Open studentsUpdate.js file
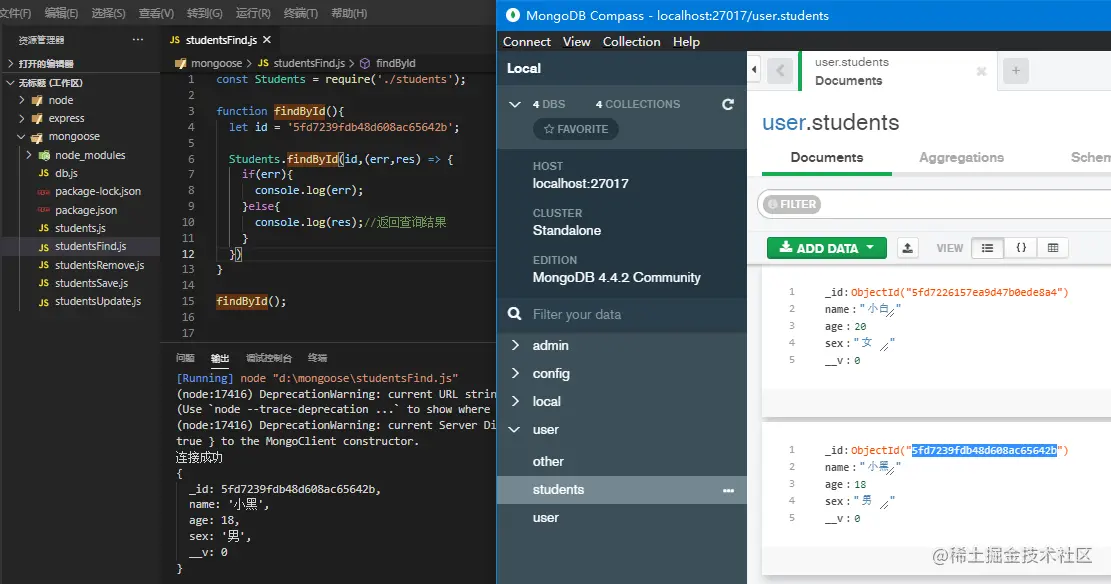 coord(98,301)
